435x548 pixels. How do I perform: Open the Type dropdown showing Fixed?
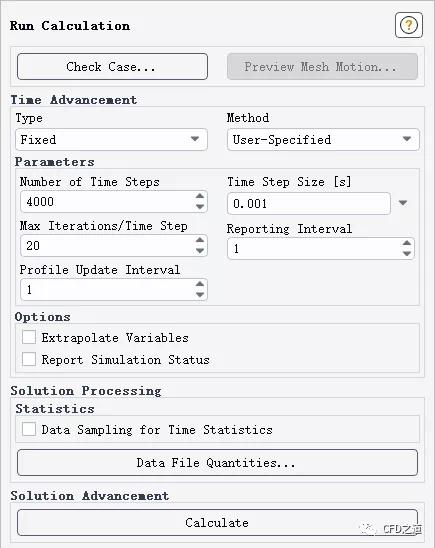point(111,140)
